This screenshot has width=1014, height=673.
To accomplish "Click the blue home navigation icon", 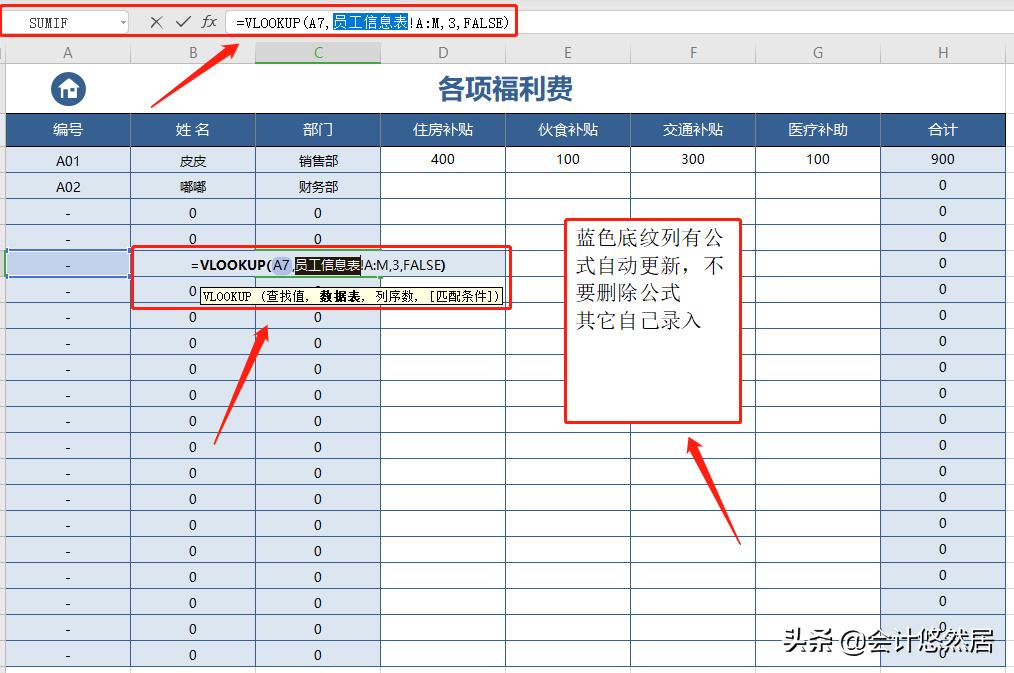I will pos(67,88).
